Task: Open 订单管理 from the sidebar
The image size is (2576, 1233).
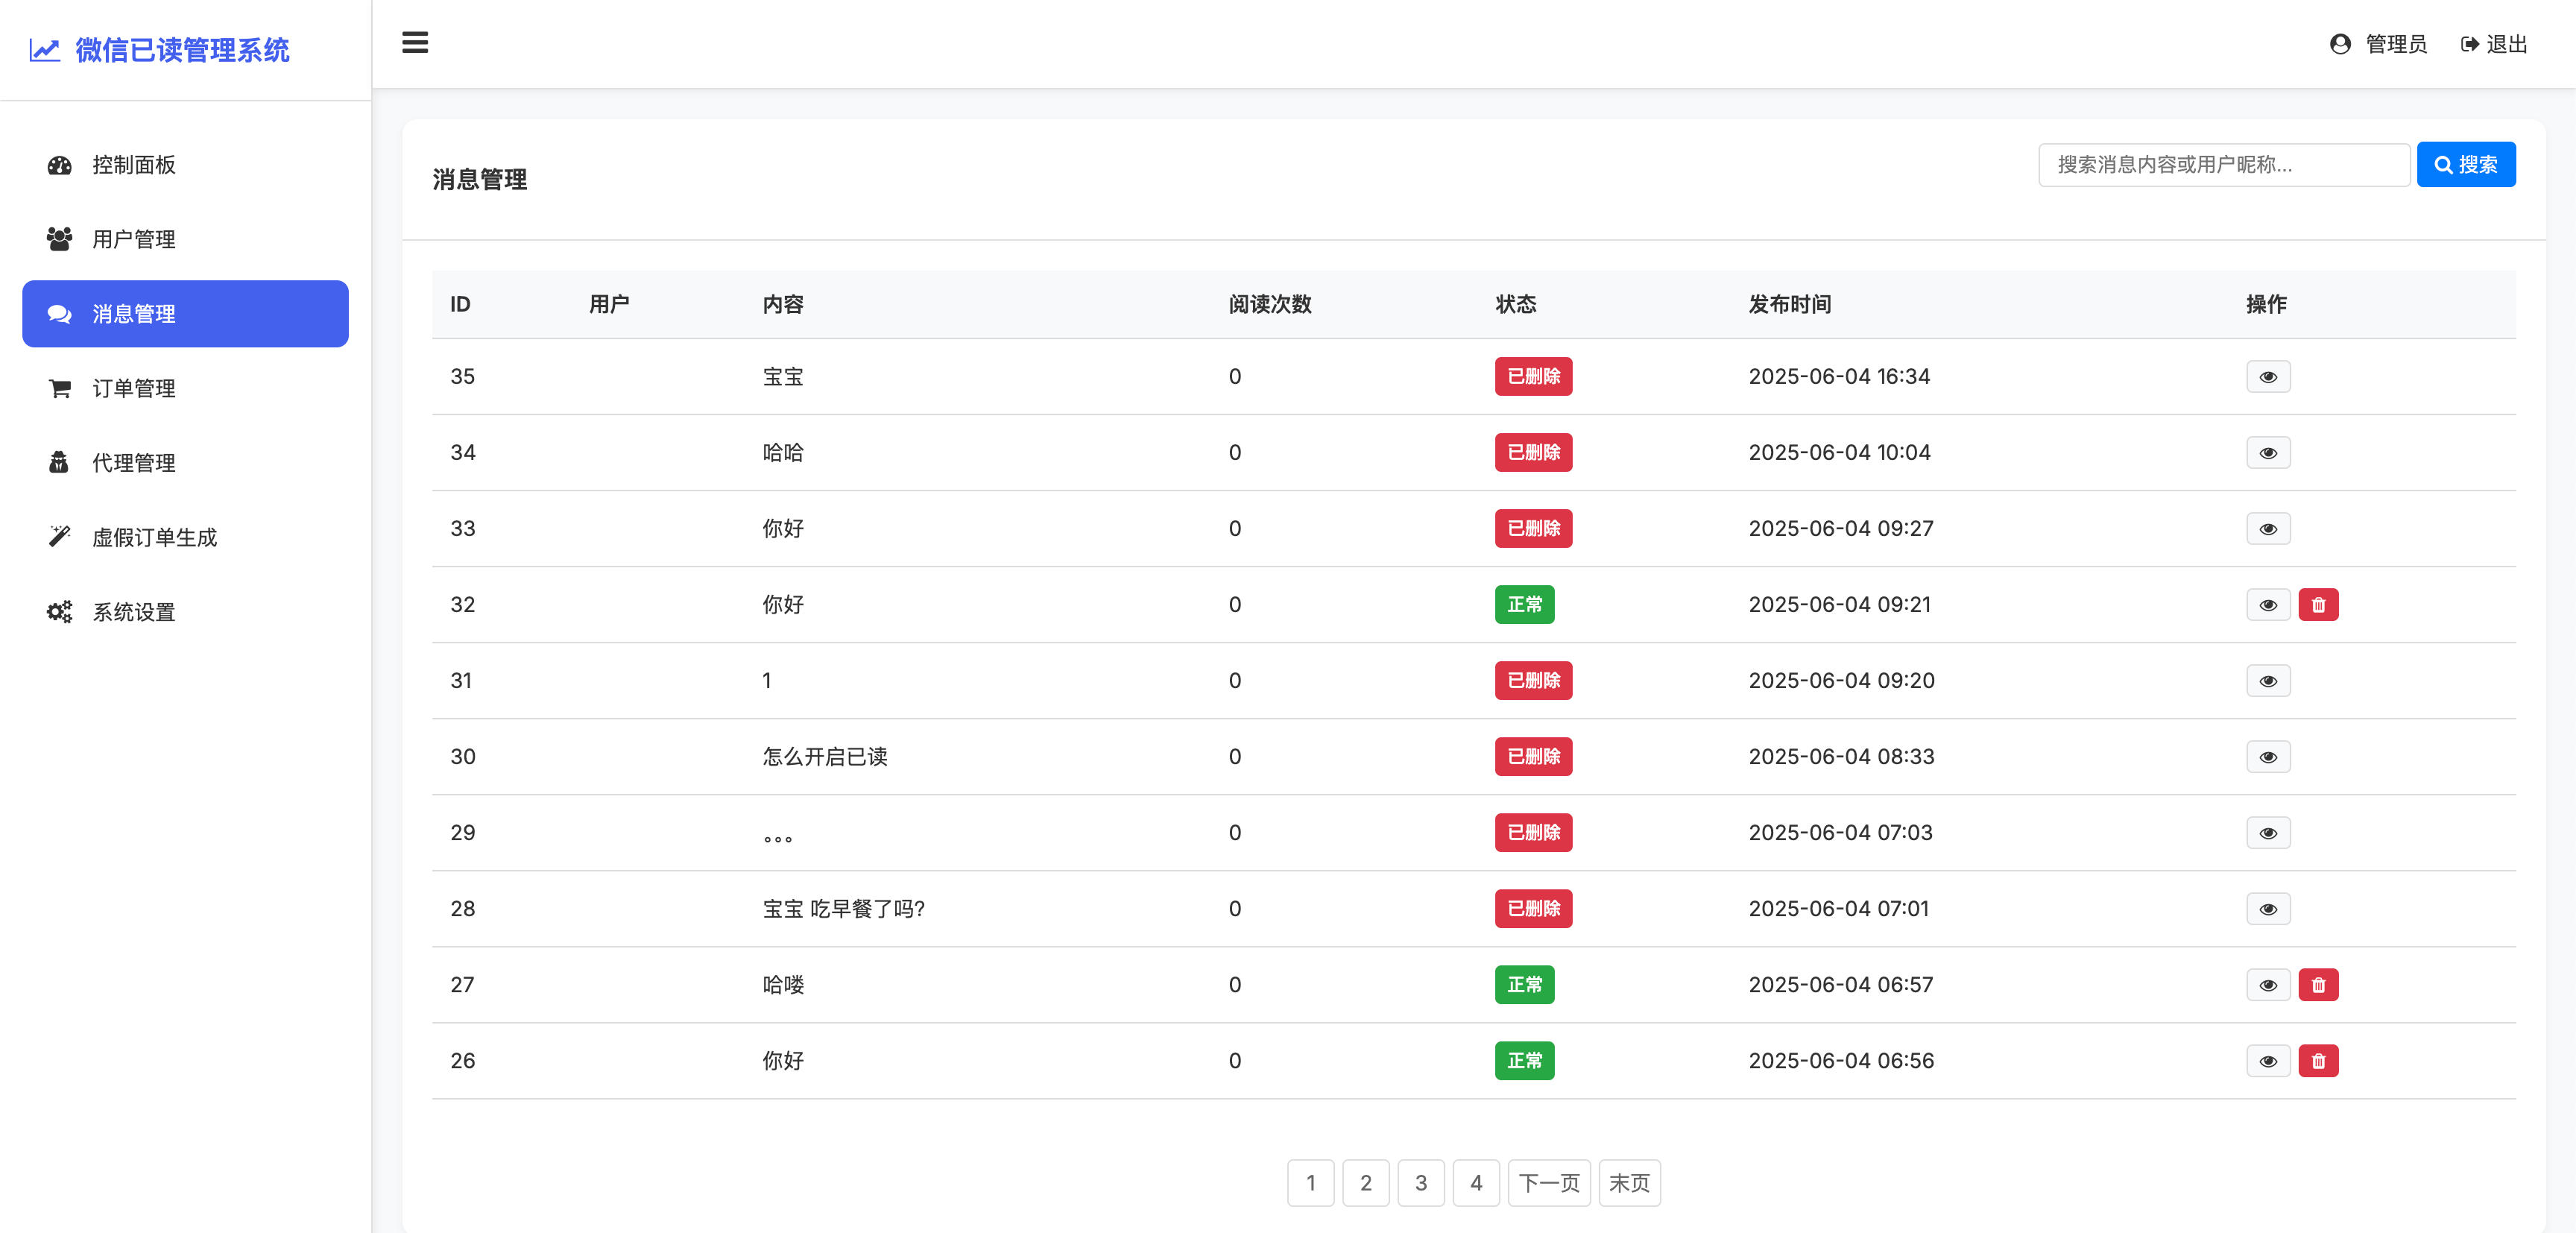Action: point(185,388)
